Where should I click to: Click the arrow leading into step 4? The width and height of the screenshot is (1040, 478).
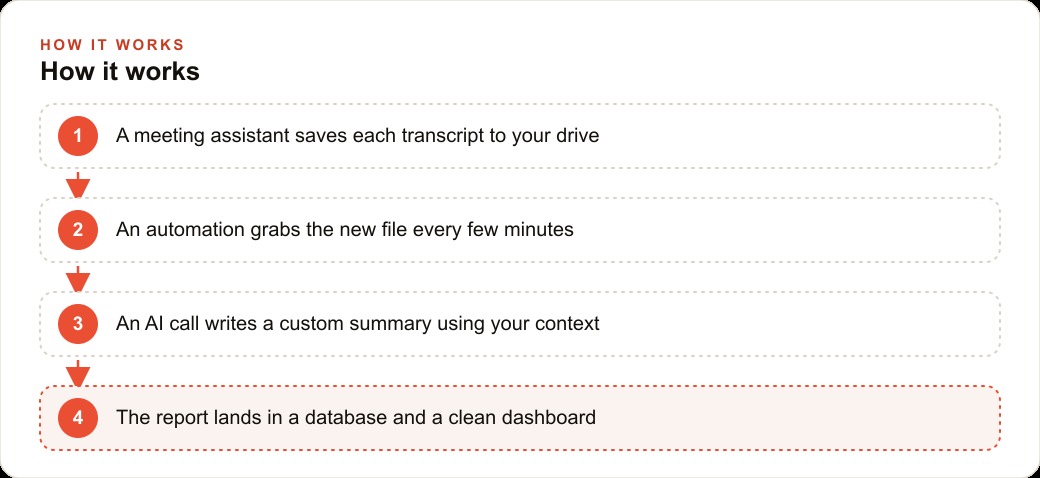[x=78, y=373]
